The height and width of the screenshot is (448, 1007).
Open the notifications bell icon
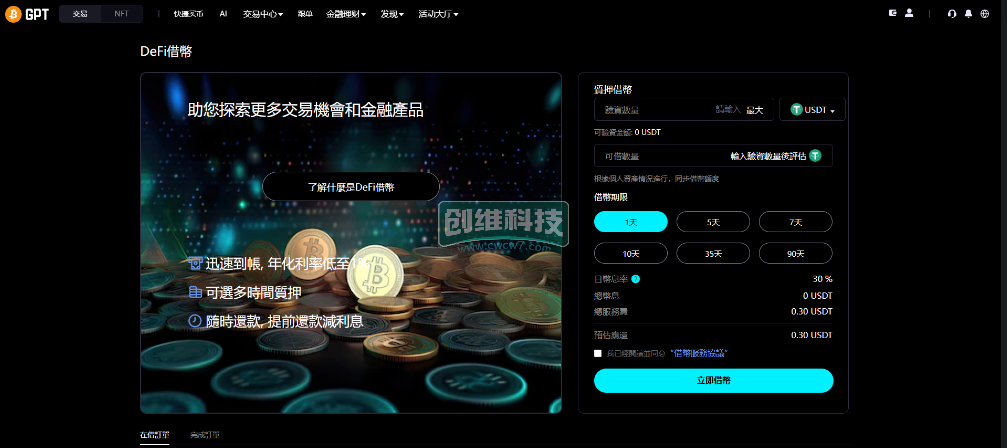[x=968, y=13]
